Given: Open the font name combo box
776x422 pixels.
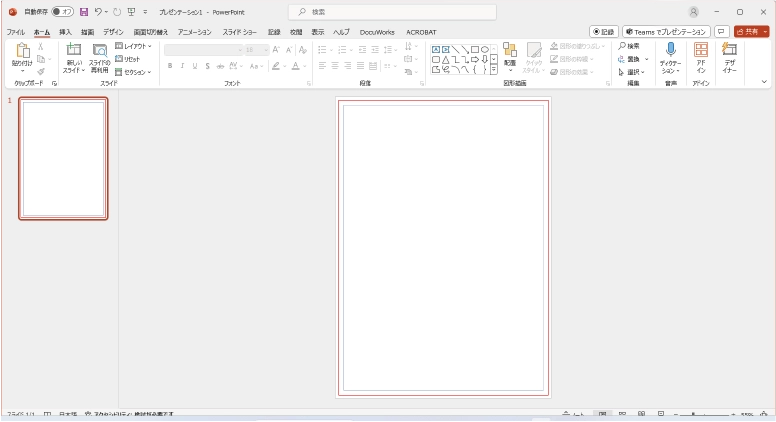Looking at the screenshot, I should [x=203, y=49].
